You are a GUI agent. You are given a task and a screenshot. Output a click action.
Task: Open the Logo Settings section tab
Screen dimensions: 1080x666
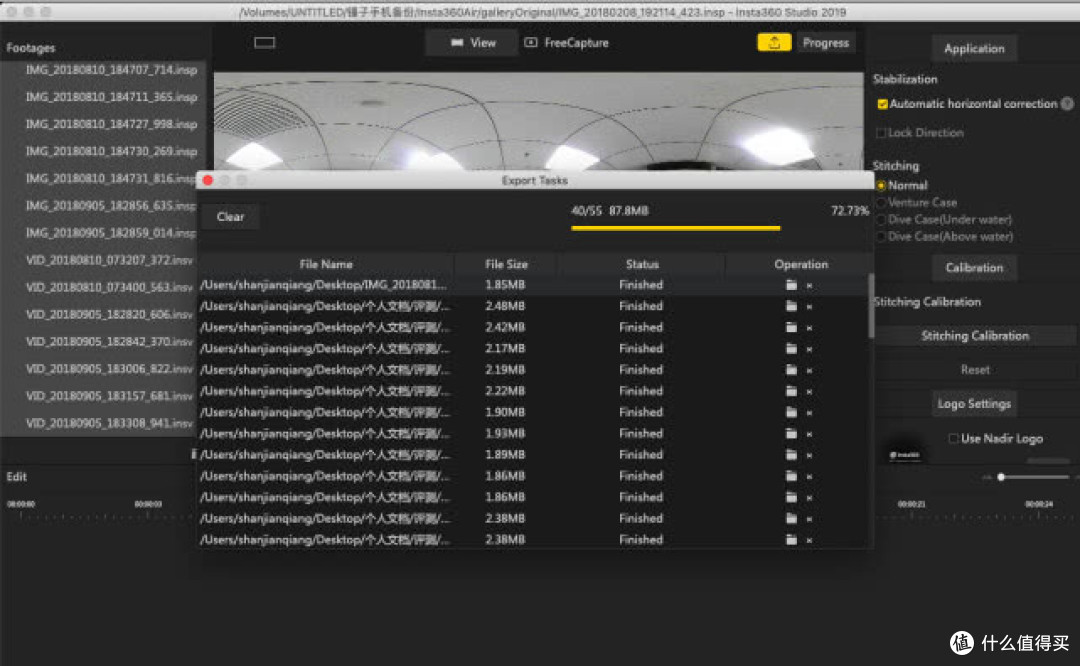(x=974, y=404)
